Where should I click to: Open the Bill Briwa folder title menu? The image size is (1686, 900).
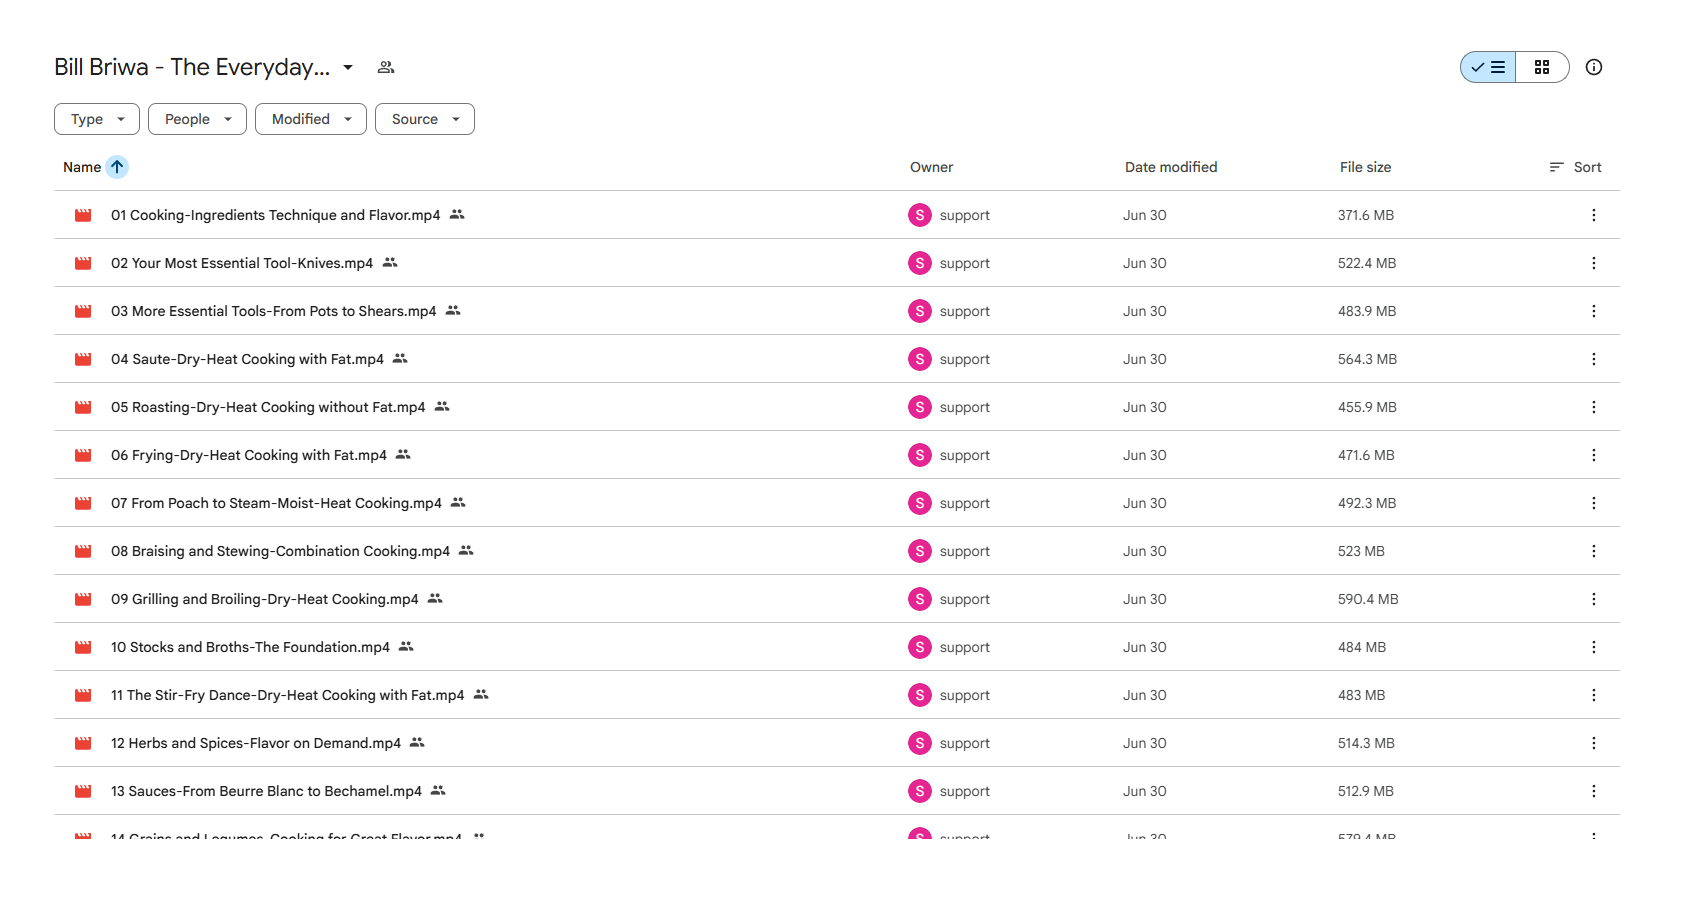(x=204, y=67)
